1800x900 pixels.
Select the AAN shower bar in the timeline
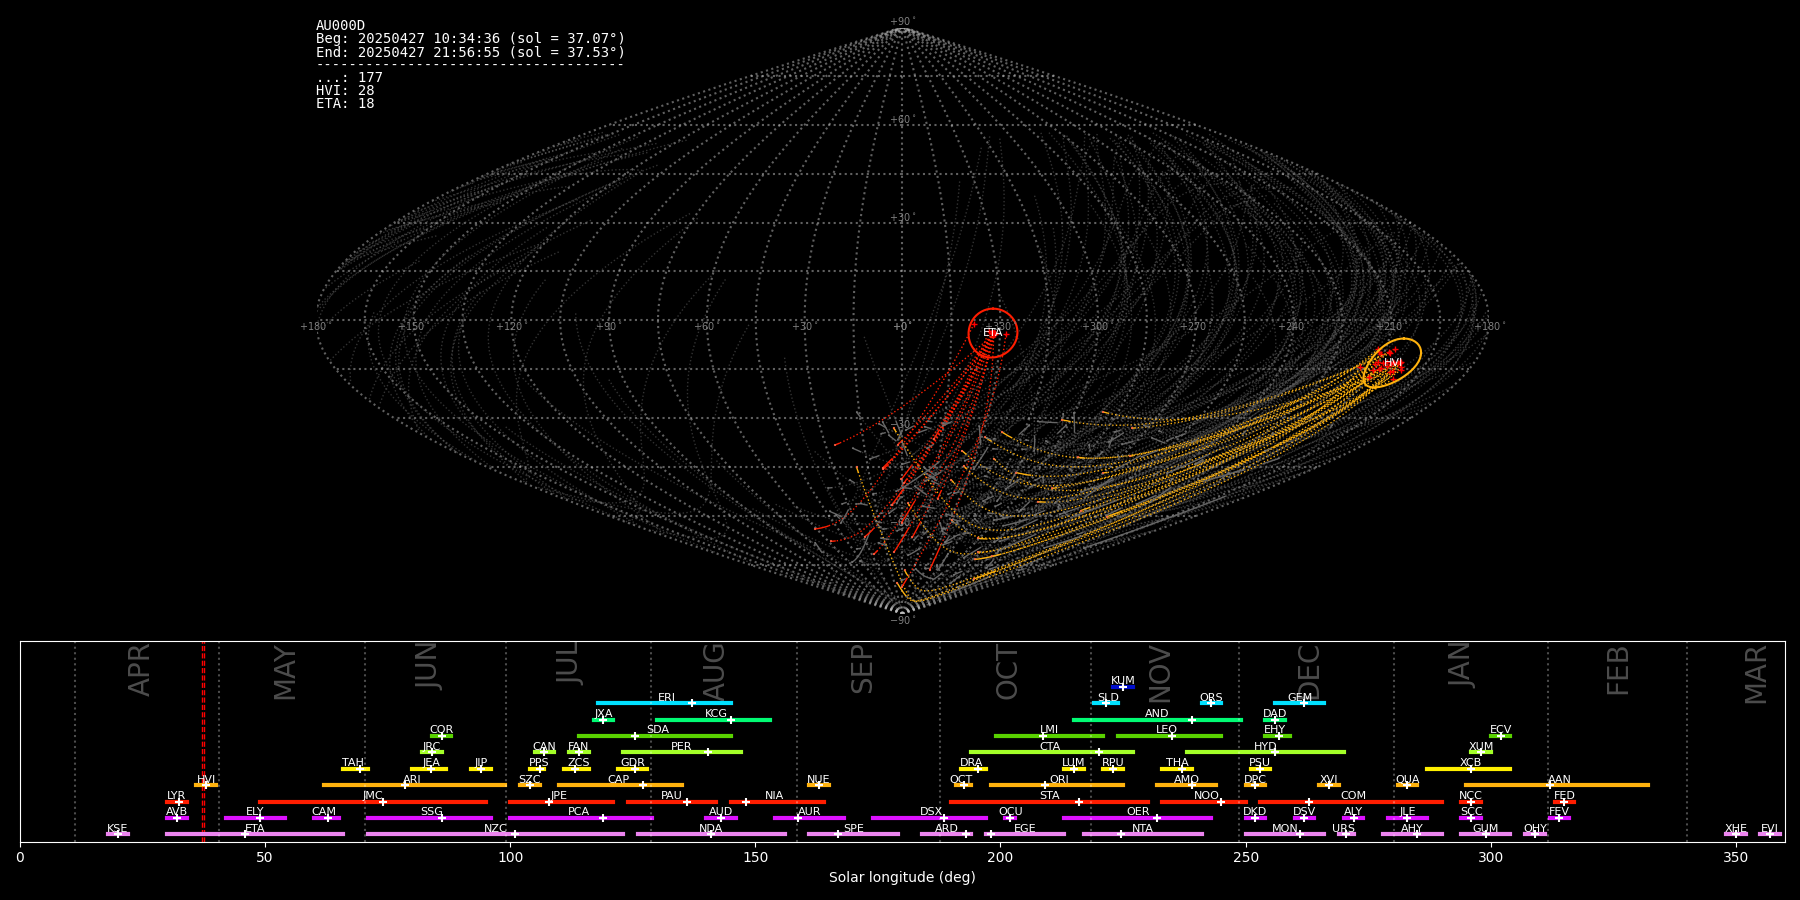pos(1557,785)
